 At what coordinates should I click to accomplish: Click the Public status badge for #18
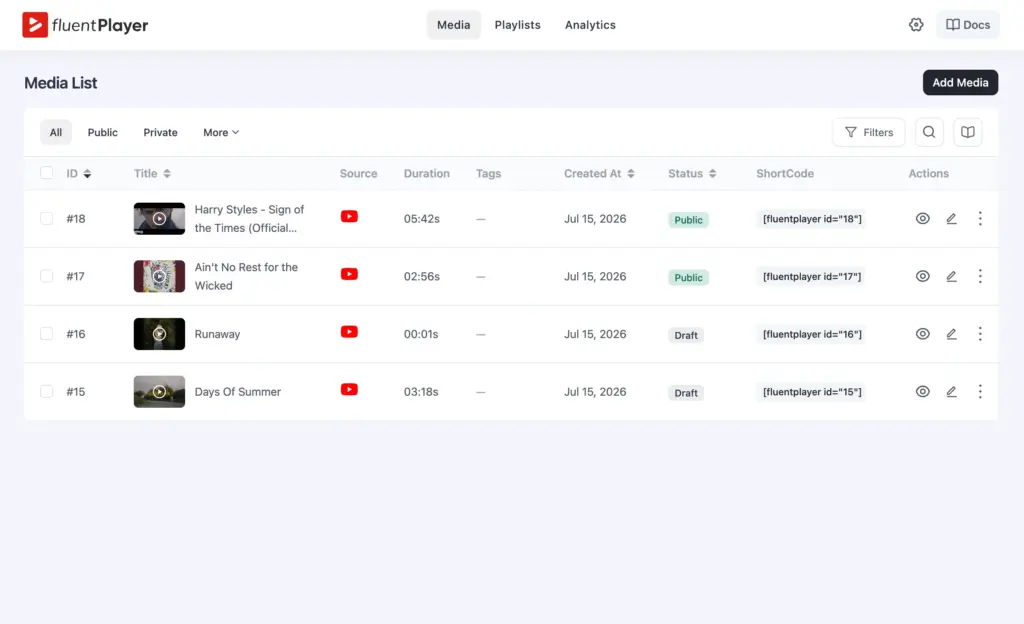pos(688,220)
